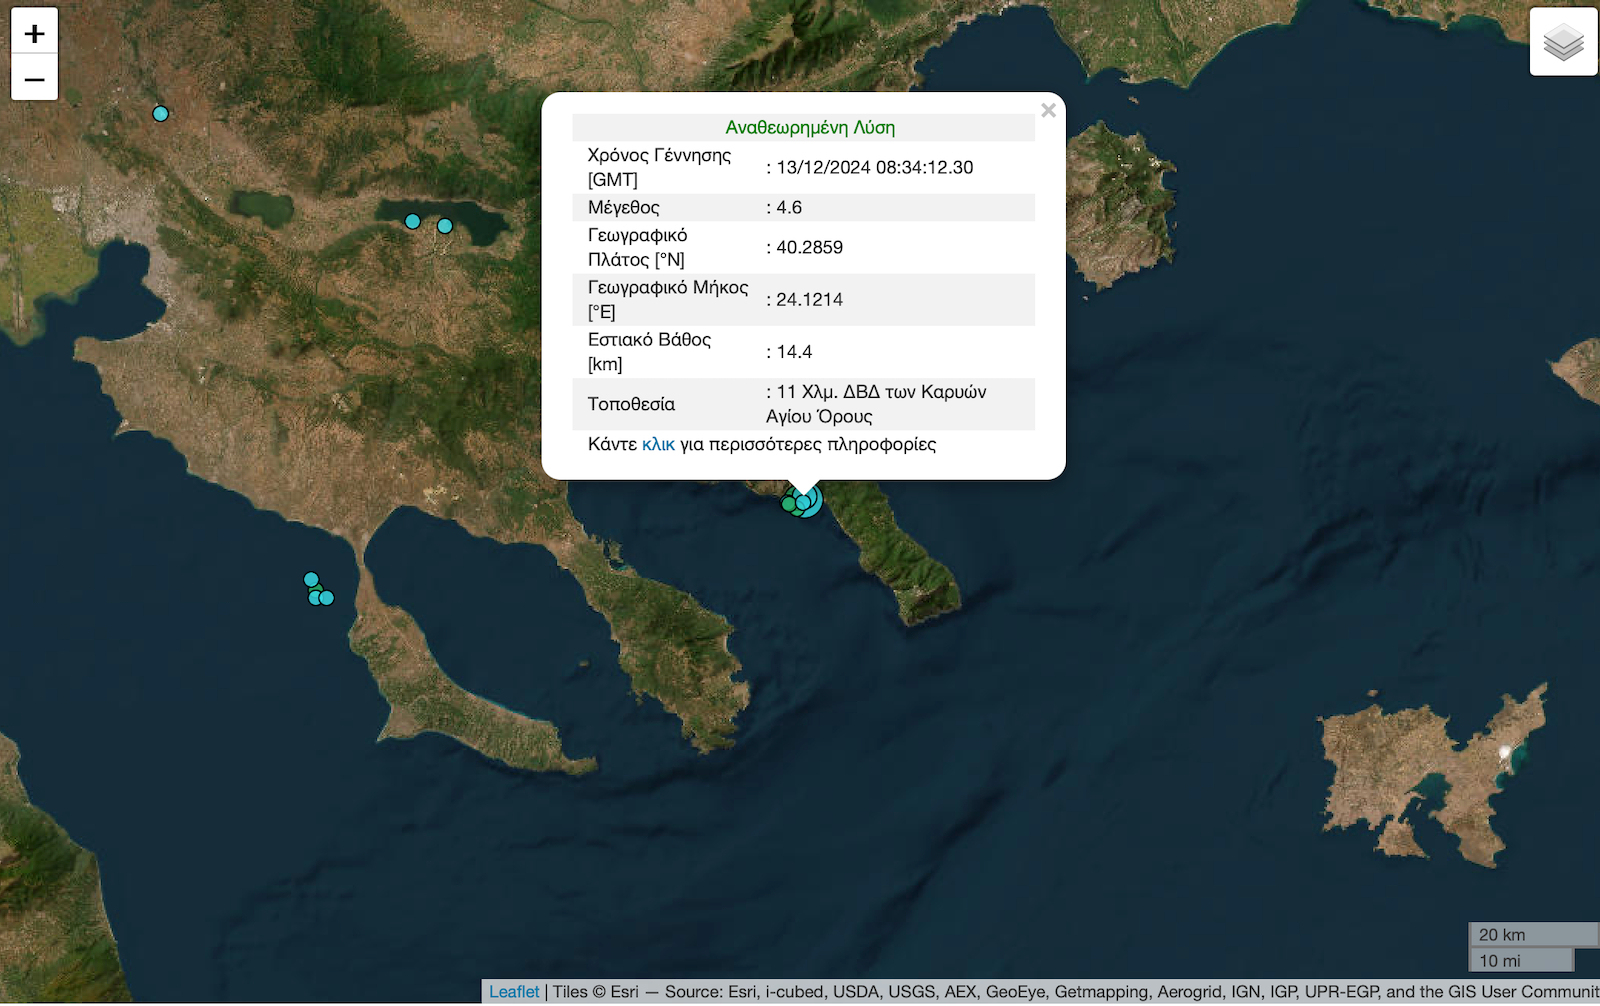The height and width of the screenshot is (1006, 1600).
Task: Click the isolated cyan marker in the far northwest
Action: pos(160,114)
